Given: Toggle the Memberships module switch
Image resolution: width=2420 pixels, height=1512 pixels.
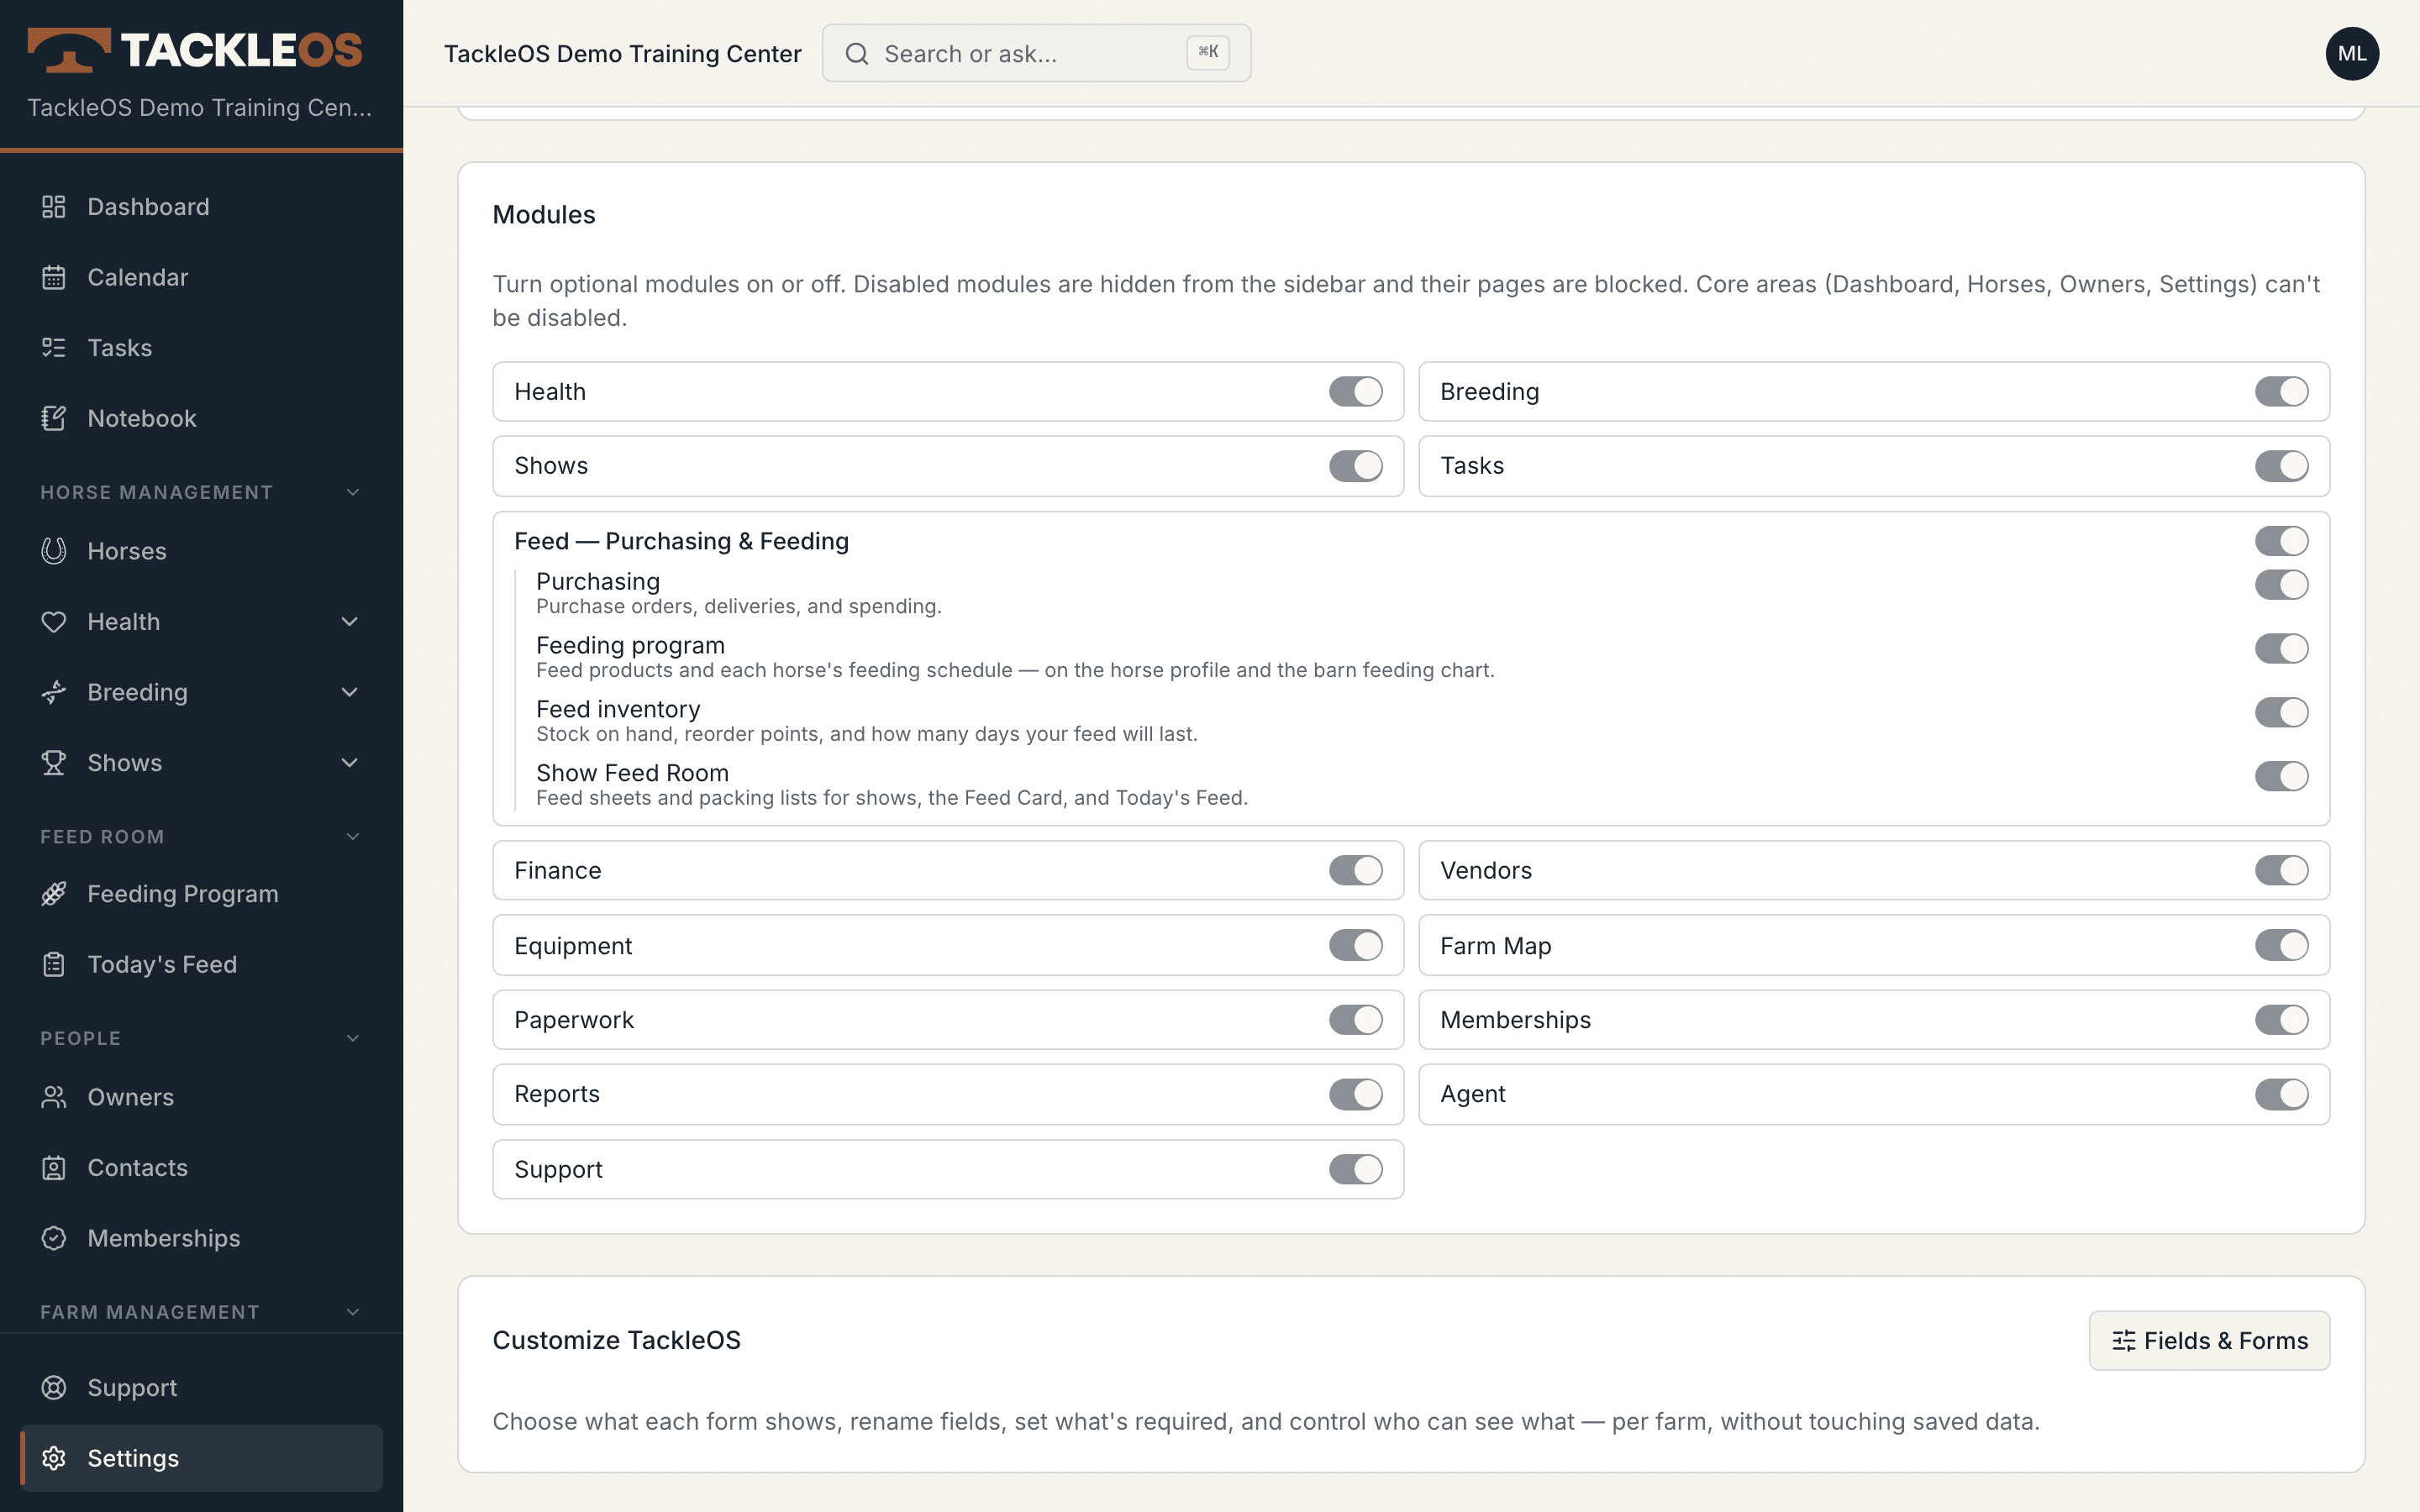Looking at the screenshot, I should pyautogui.click(x=2282, y=1020).
